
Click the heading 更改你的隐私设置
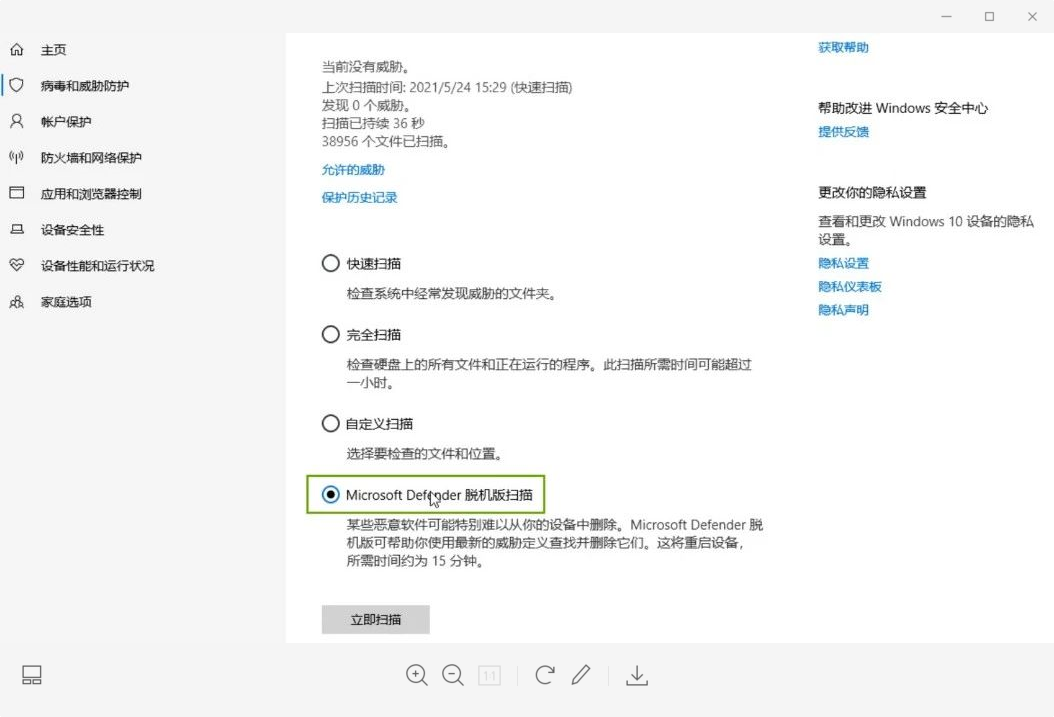tap(872, 193)
